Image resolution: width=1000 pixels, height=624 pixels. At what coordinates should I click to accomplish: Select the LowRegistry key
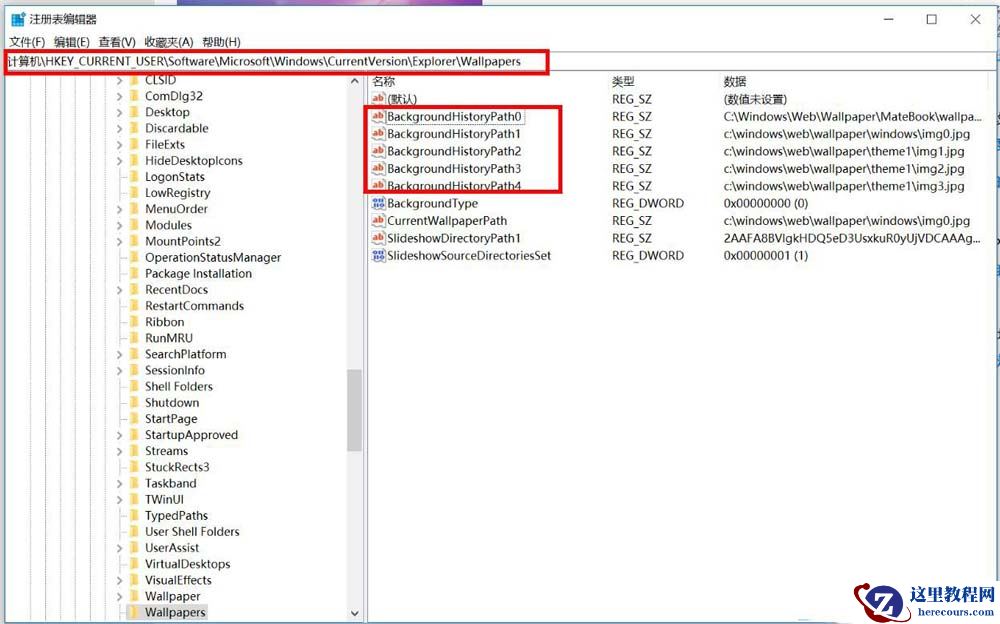(x=177, y=193)
